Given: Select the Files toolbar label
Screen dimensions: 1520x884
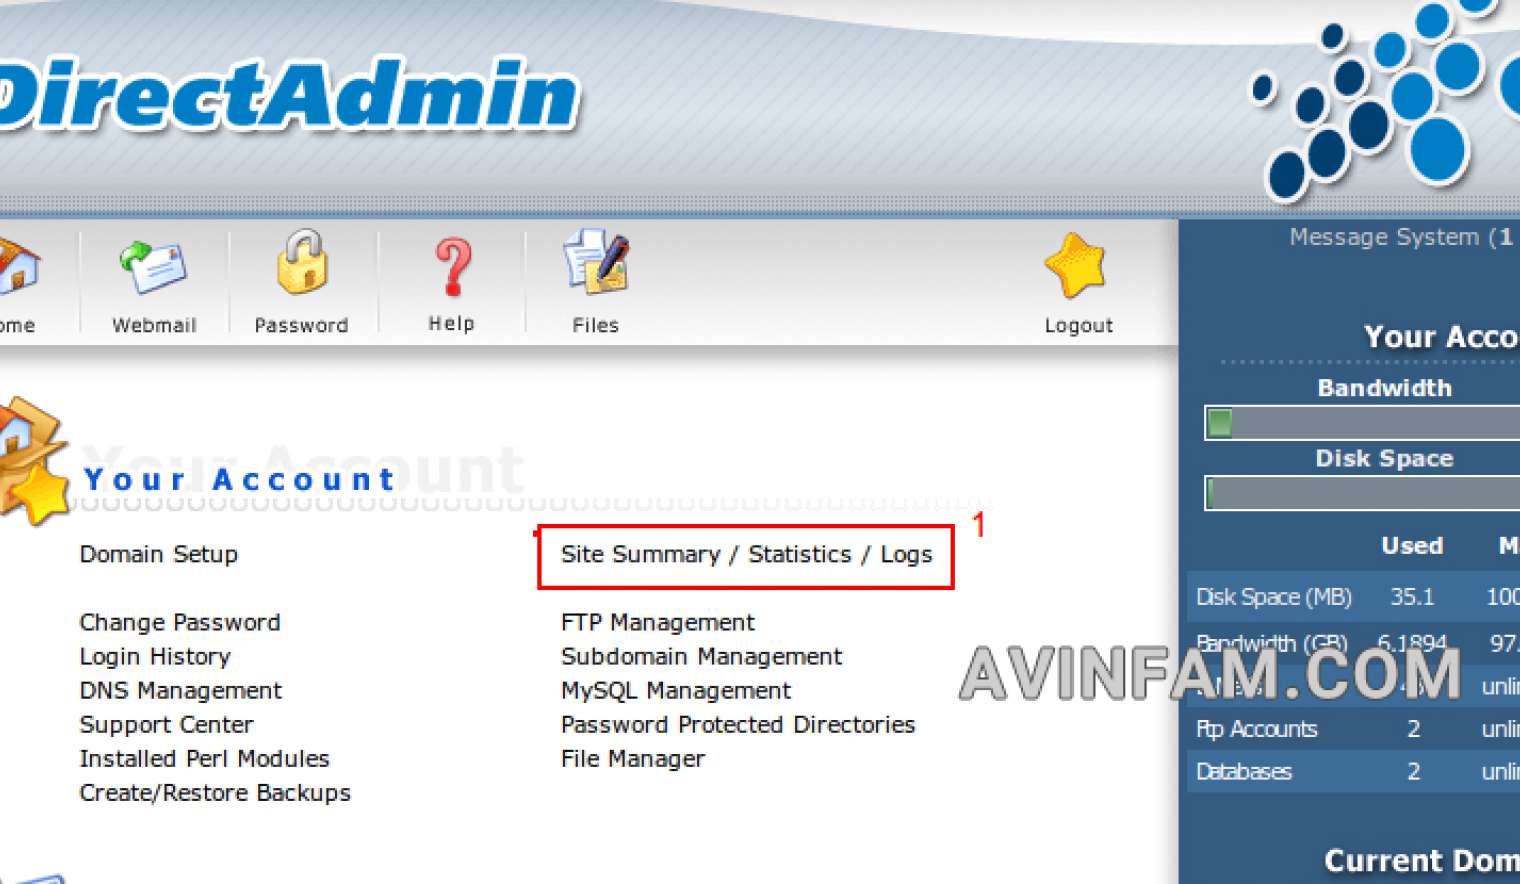Looking at the screenshot, I should pyautogui.click(x=595, y=325).
